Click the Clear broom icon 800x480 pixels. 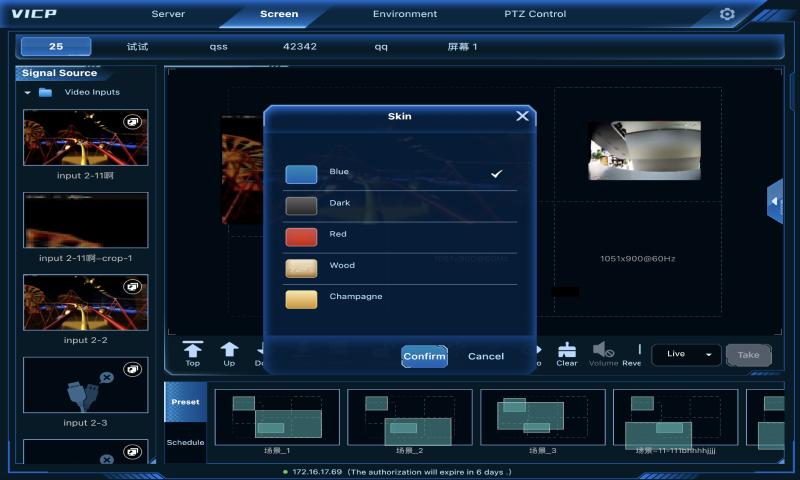566,350
